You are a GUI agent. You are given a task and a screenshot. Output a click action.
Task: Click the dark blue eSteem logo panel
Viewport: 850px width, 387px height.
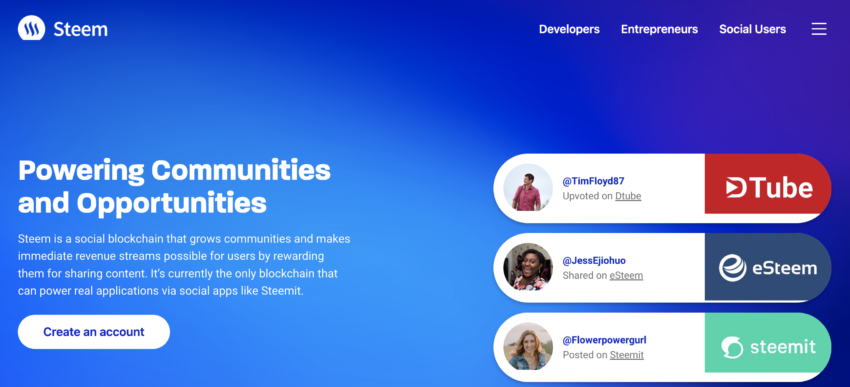coord(768,268)
